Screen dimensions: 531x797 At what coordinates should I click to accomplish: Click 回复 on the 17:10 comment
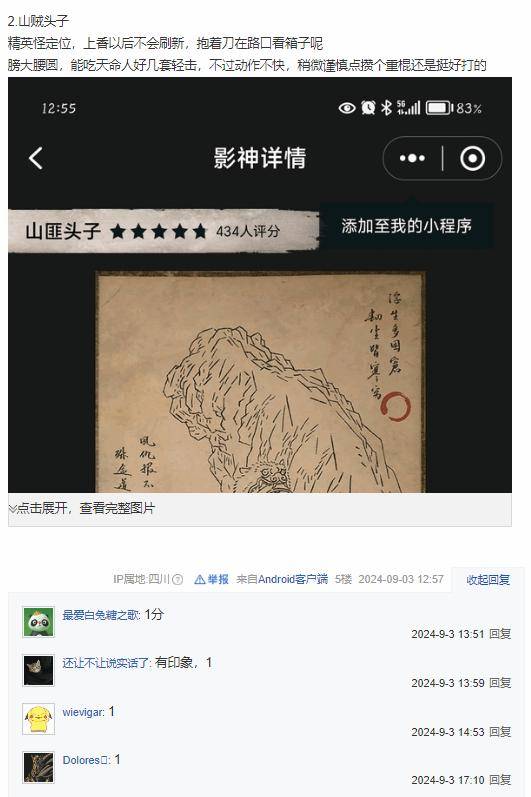[x=500, y=780]
